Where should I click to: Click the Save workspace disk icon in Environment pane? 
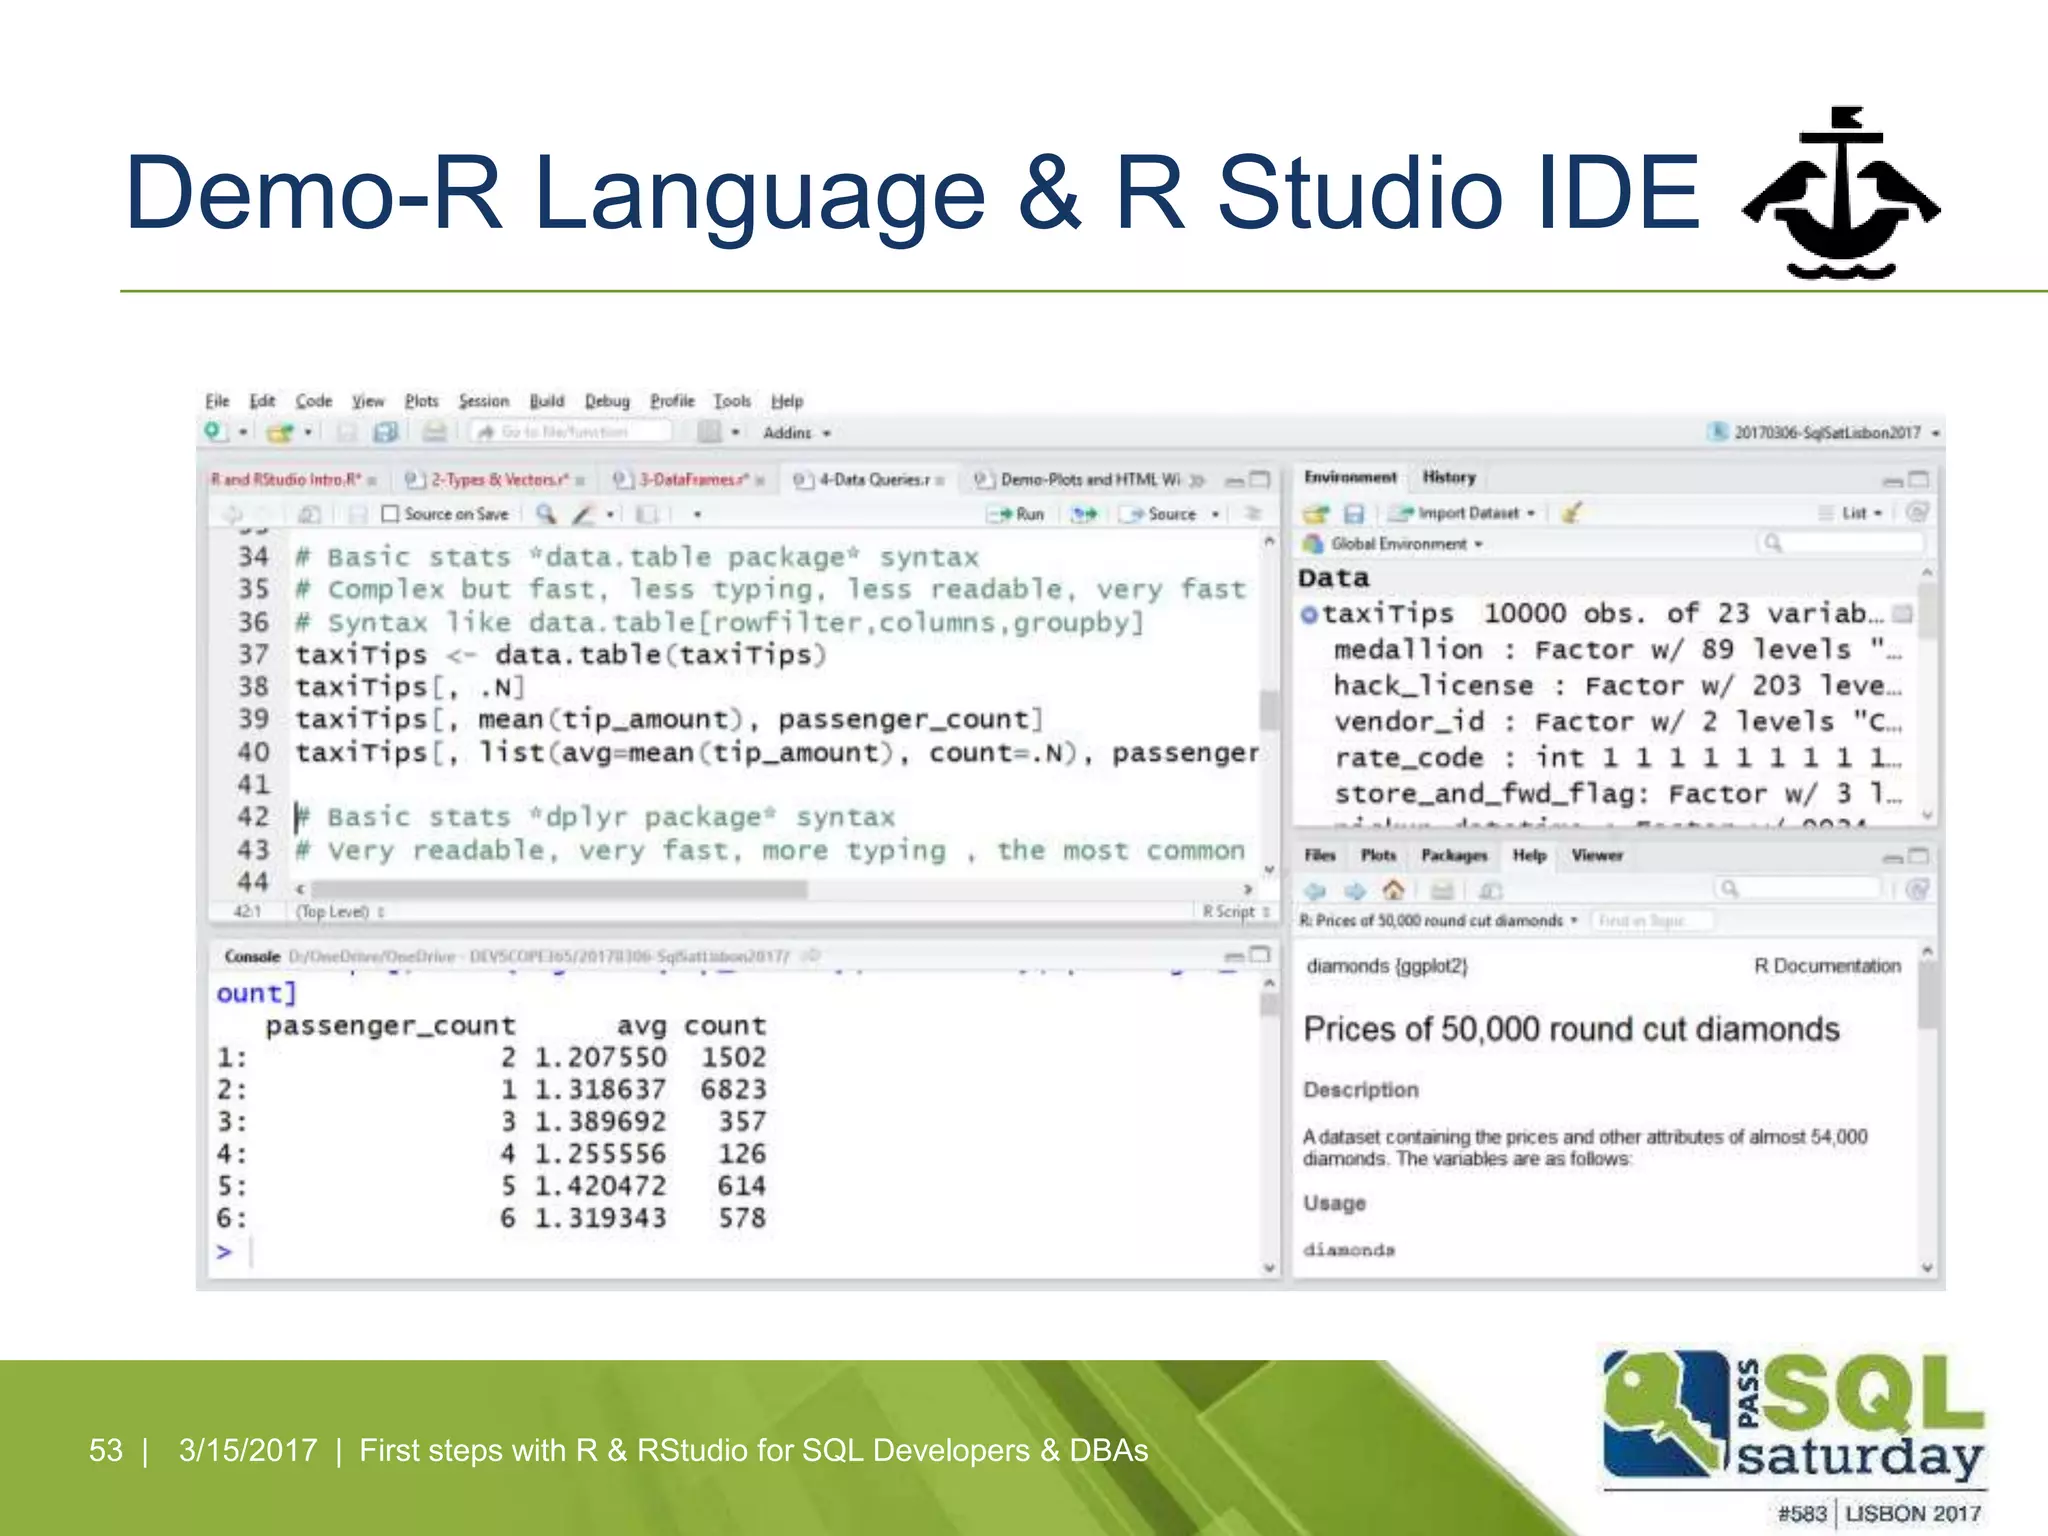click(x=1354, y=513)
